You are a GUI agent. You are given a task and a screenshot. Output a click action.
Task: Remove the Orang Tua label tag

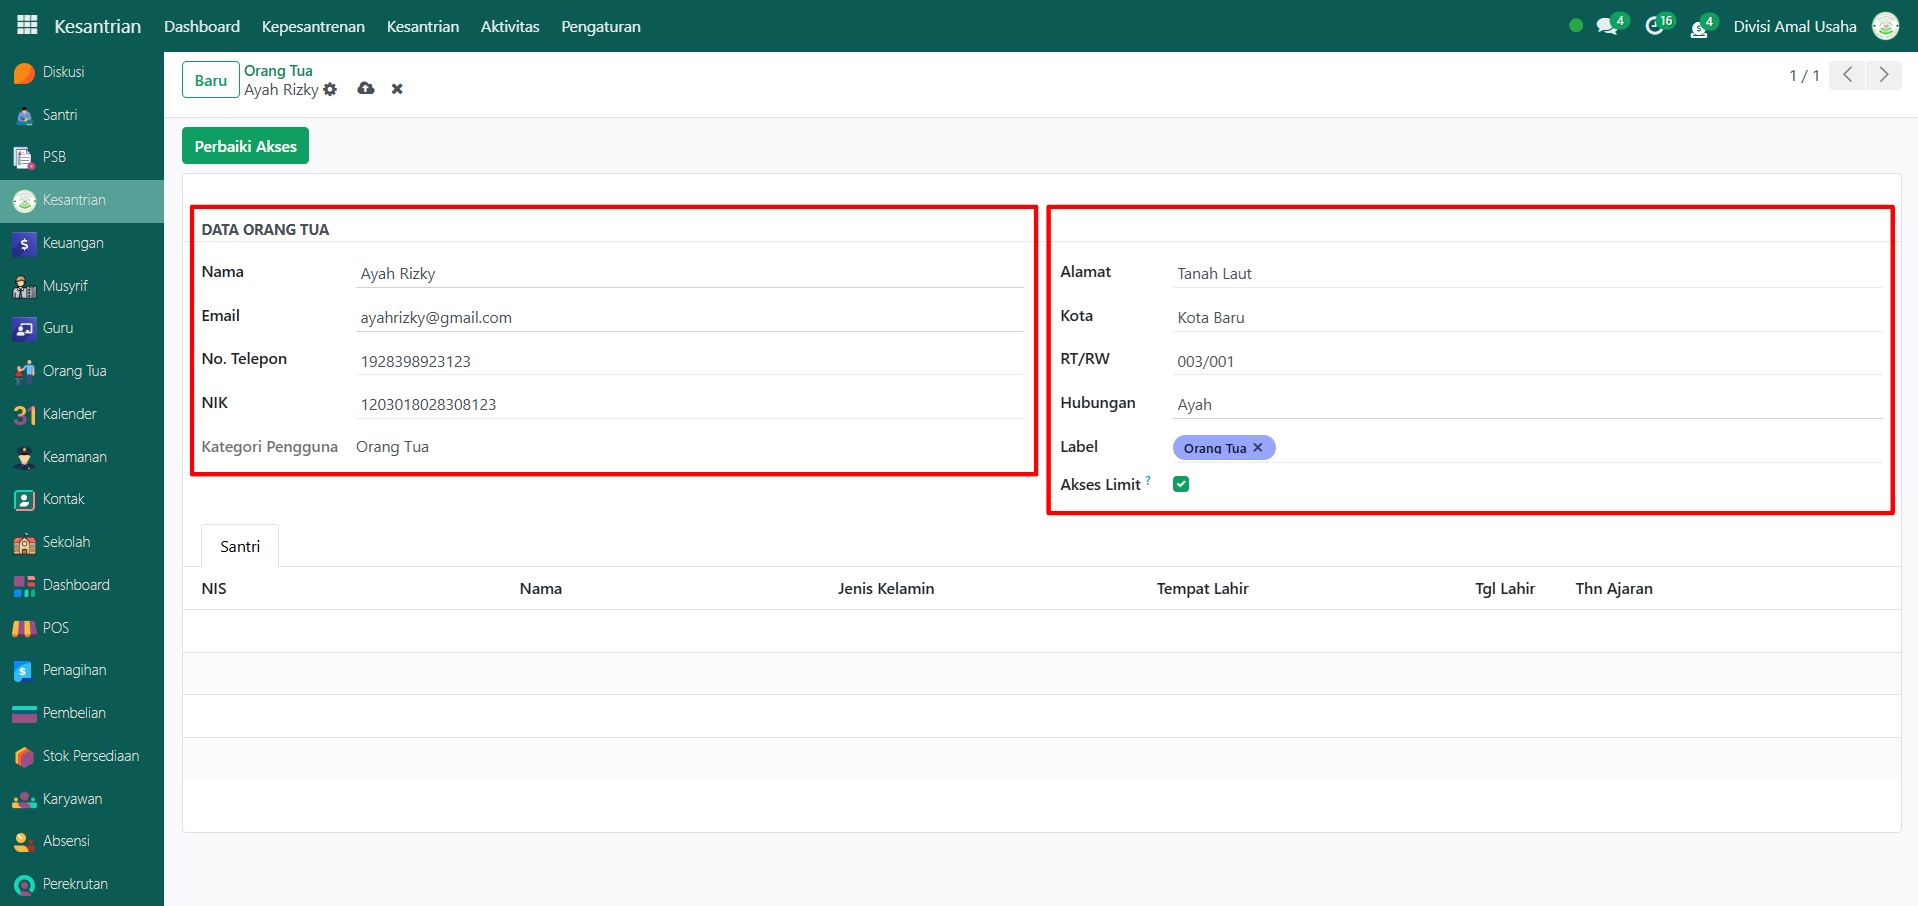coord(1258,448)
